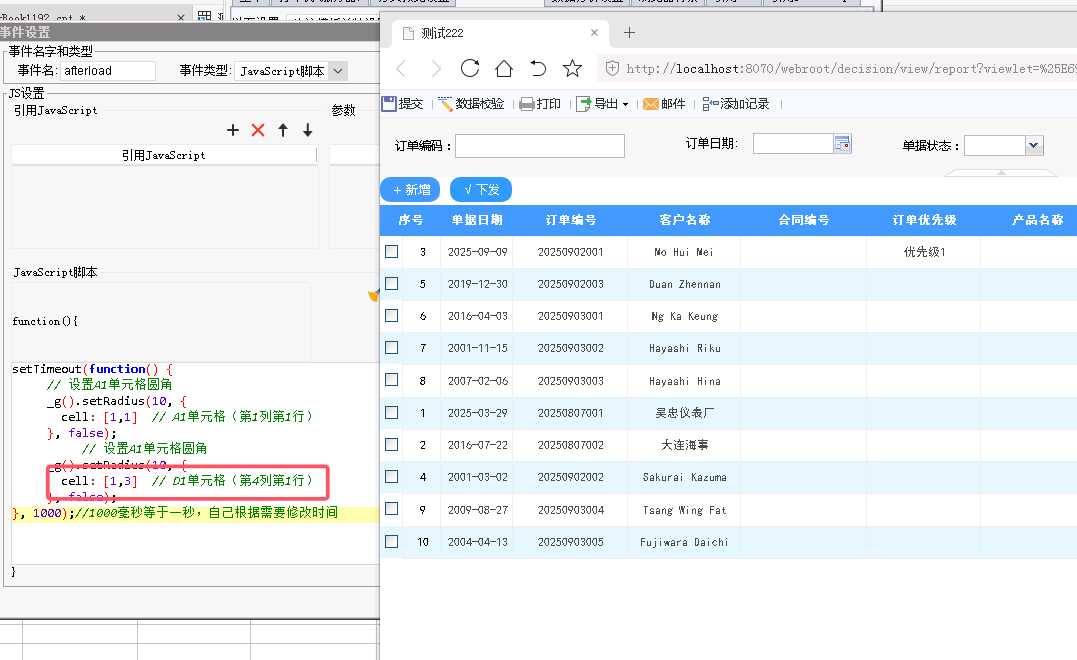Select the checkbox for Fujiwara Daichi row
The height and width of the screenshot is (660, 1077).
(x=391, y=541)
